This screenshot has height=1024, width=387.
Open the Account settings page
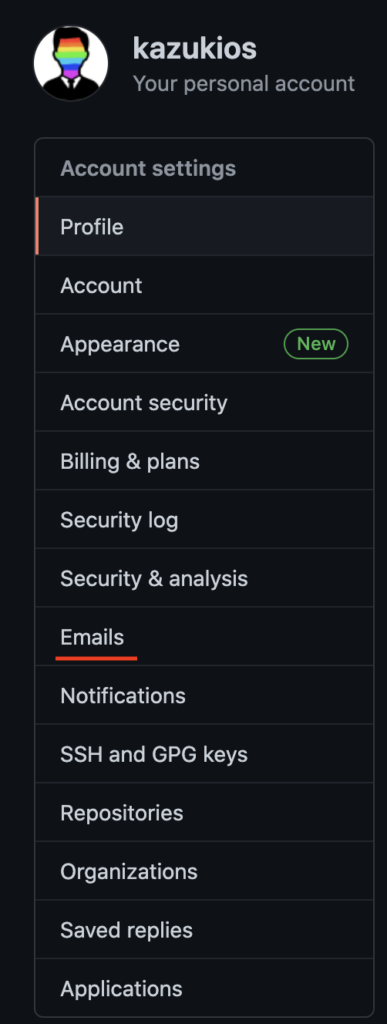204,285
